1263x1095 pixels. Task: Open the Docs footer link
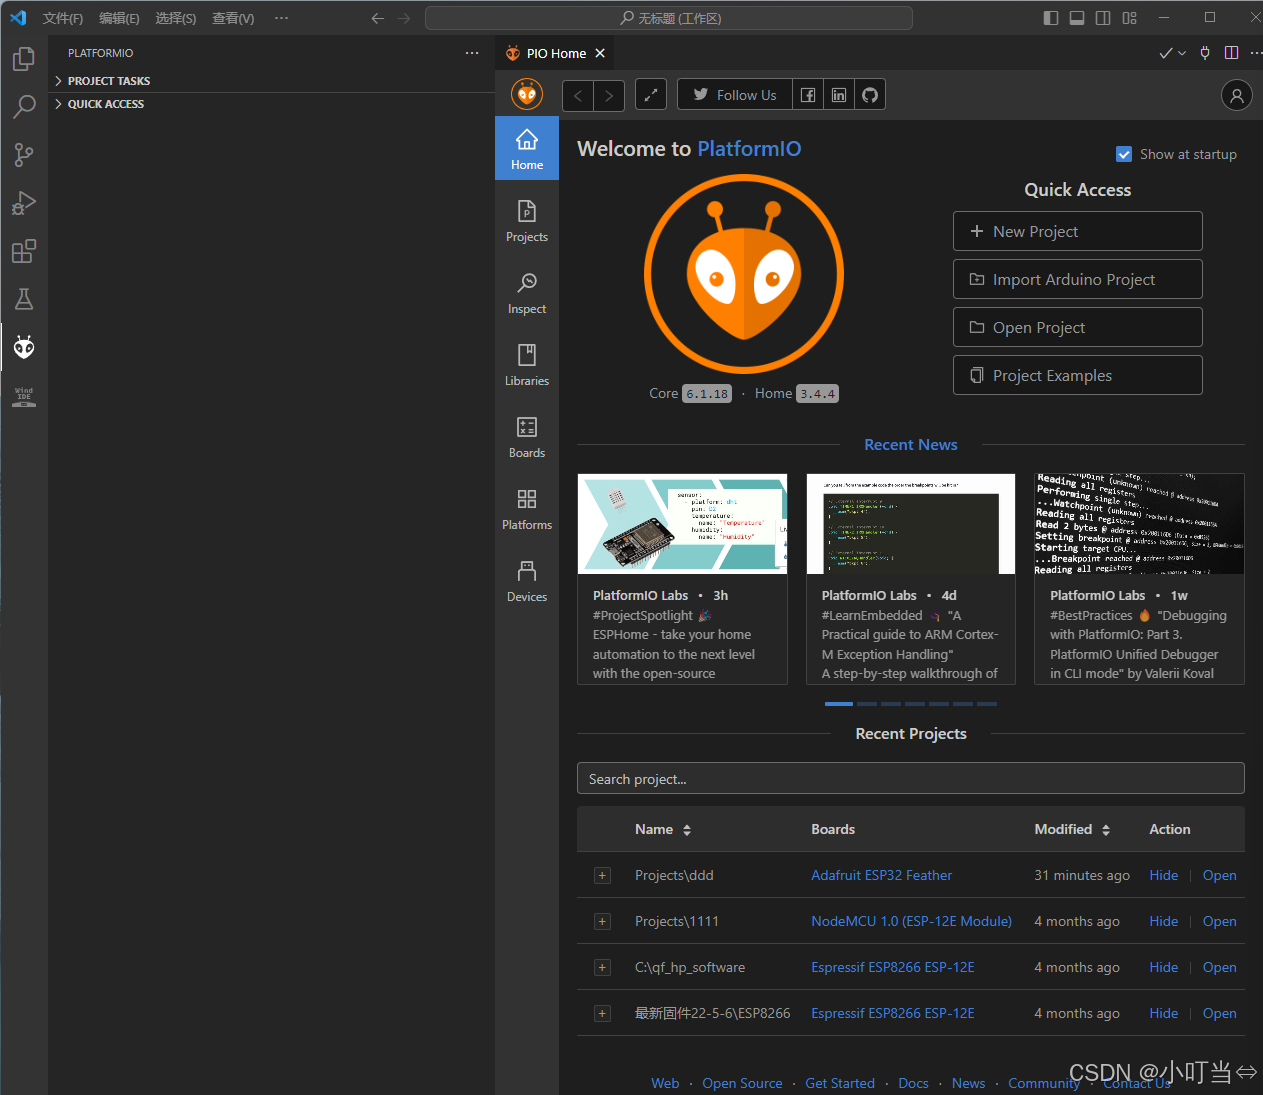pyautogui.click(x=913, y=1083)
